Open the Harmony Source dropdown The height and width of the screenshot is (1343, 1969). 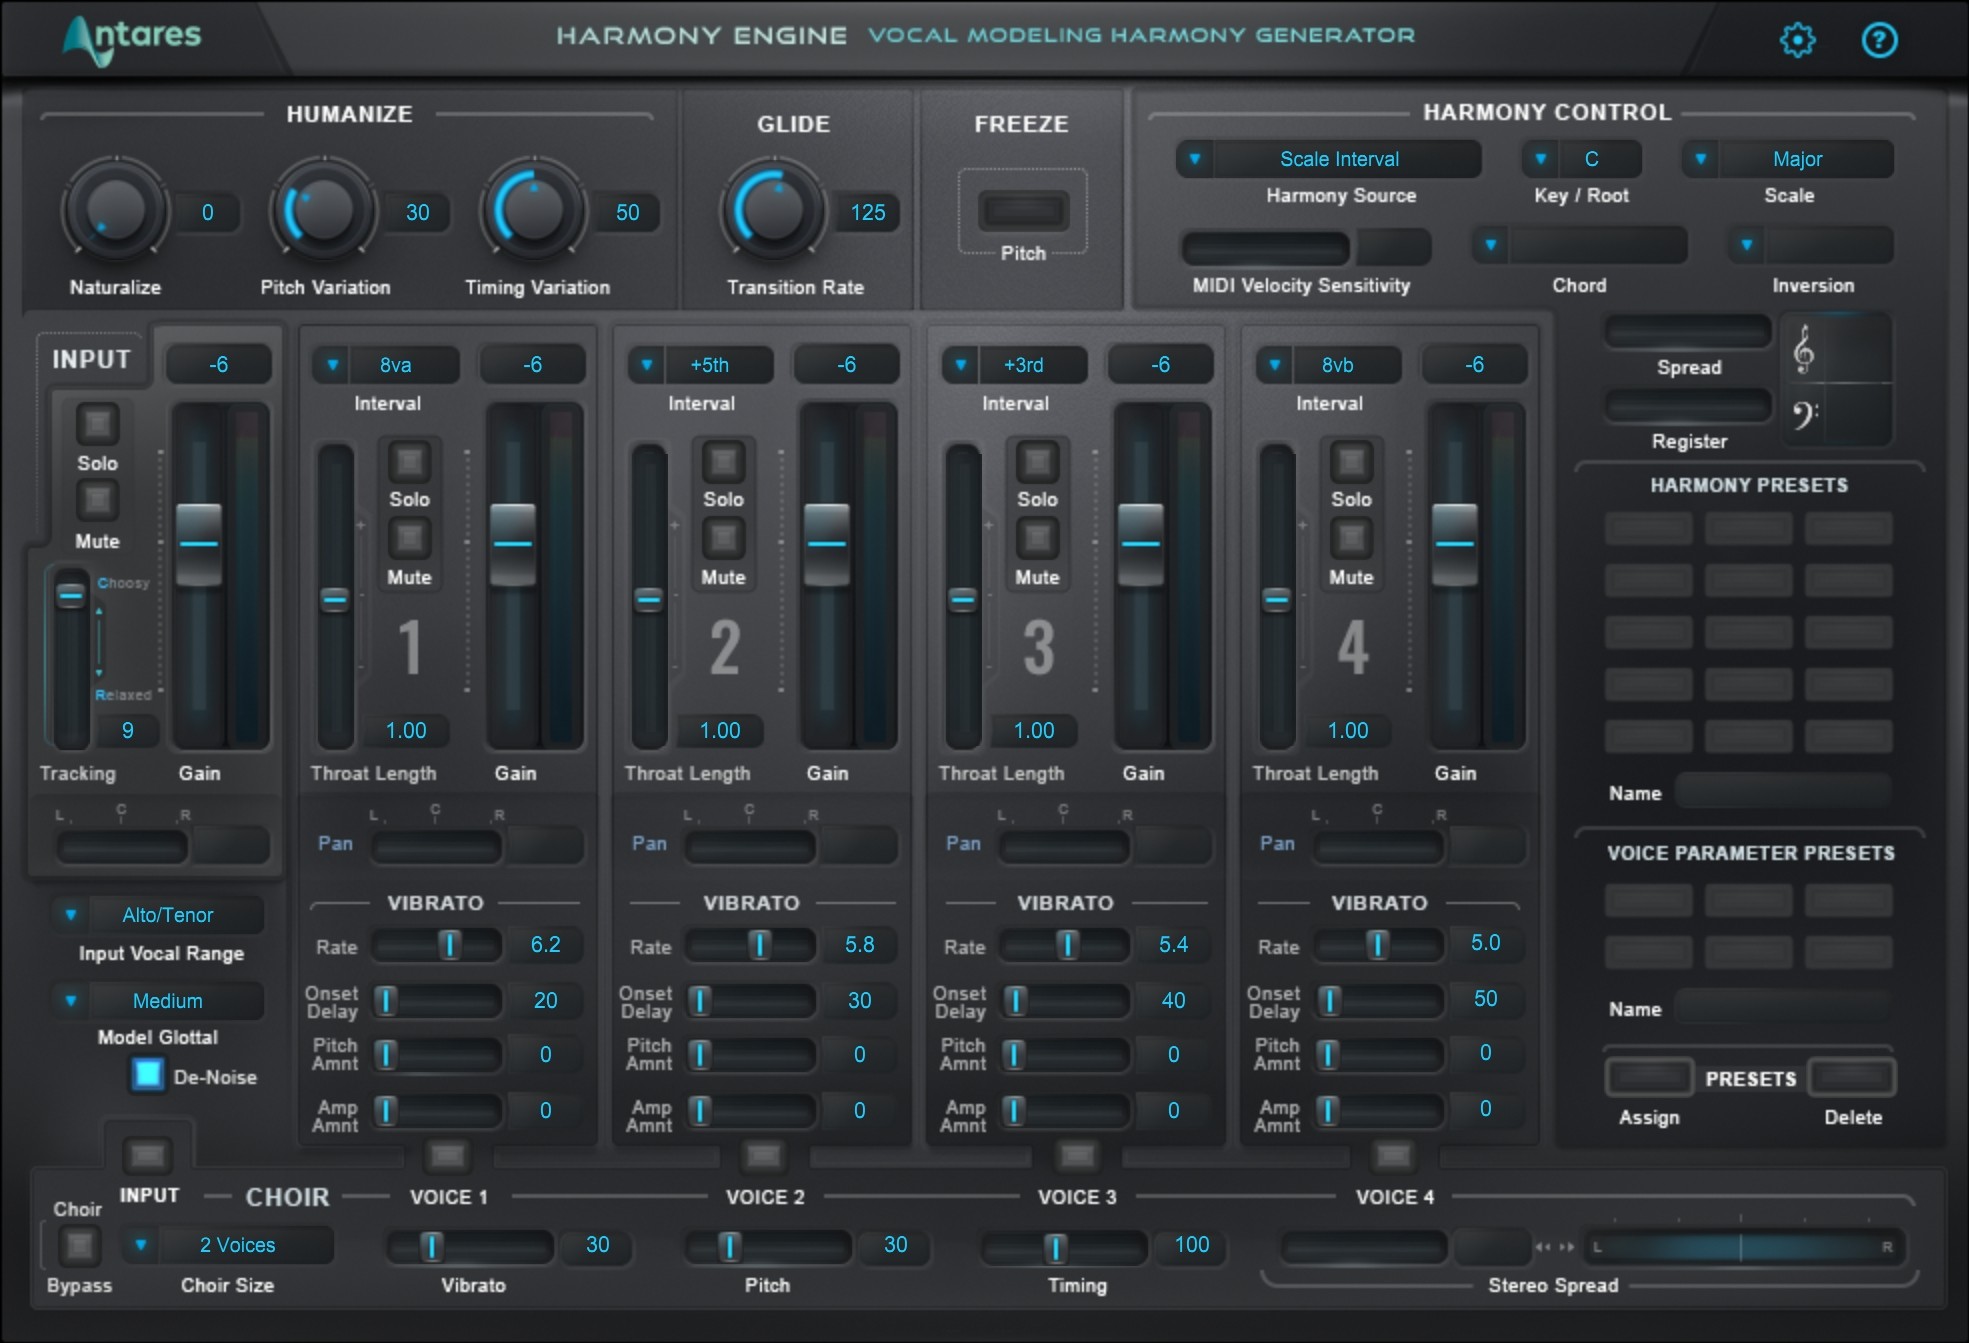1328,159
